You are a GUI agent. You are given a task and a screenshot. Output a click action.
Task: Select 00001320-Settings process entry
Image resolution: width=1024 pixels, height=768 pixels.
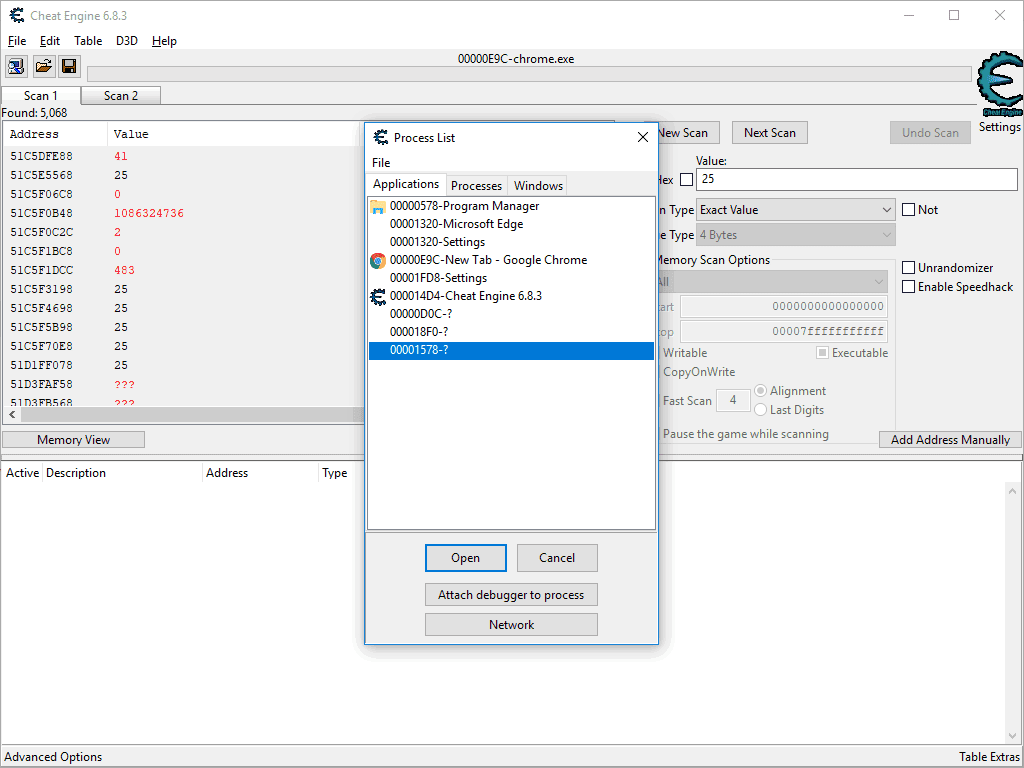click(x=511, y=242)
